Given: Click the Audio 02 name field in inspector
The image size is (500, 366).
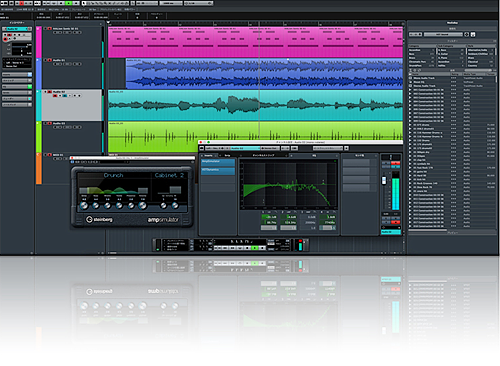Looking at the screenshot, I should pyautogui.click(x=18, y=29).
